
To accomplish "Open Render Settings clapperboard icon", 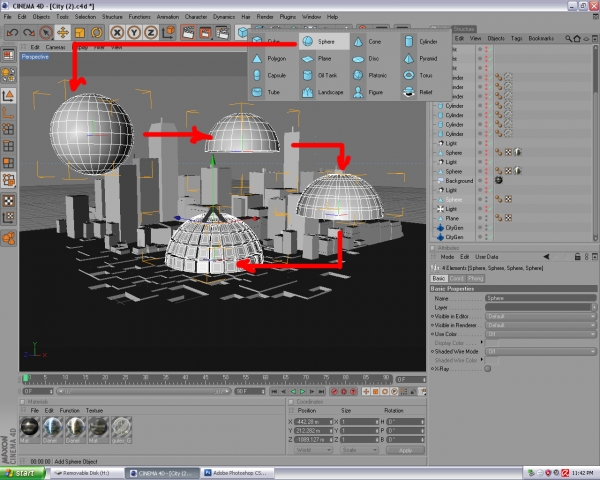I will pyautogui.click(x=222, y=33).
